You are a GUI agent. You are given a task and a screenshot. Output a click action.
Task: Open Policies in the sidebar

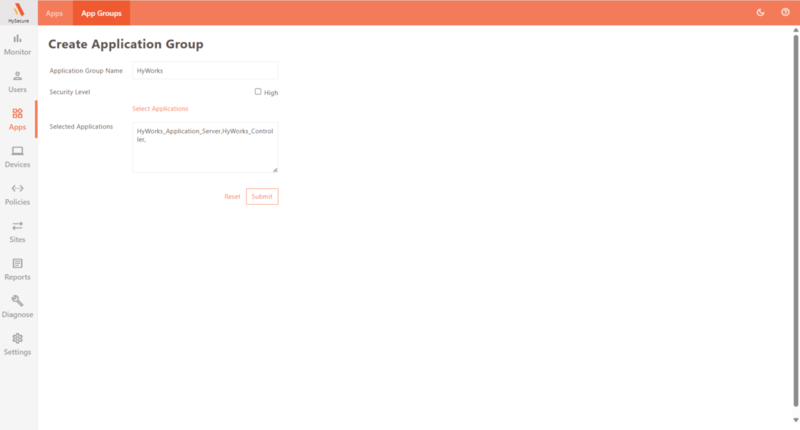tap(17, 195)
